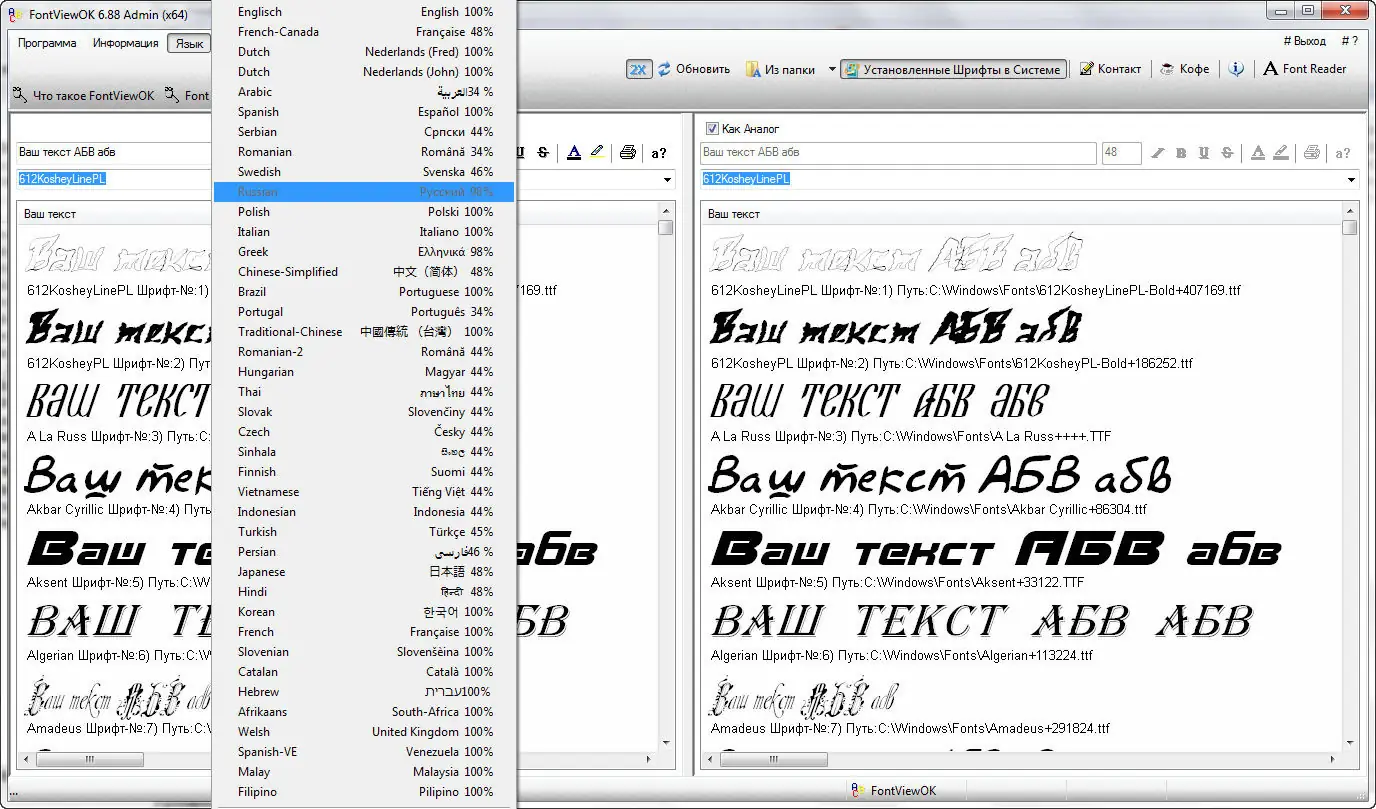The image size is (1376, 809).
Task: Click inside the font size field showing 48
Action: pos(1121,153)
